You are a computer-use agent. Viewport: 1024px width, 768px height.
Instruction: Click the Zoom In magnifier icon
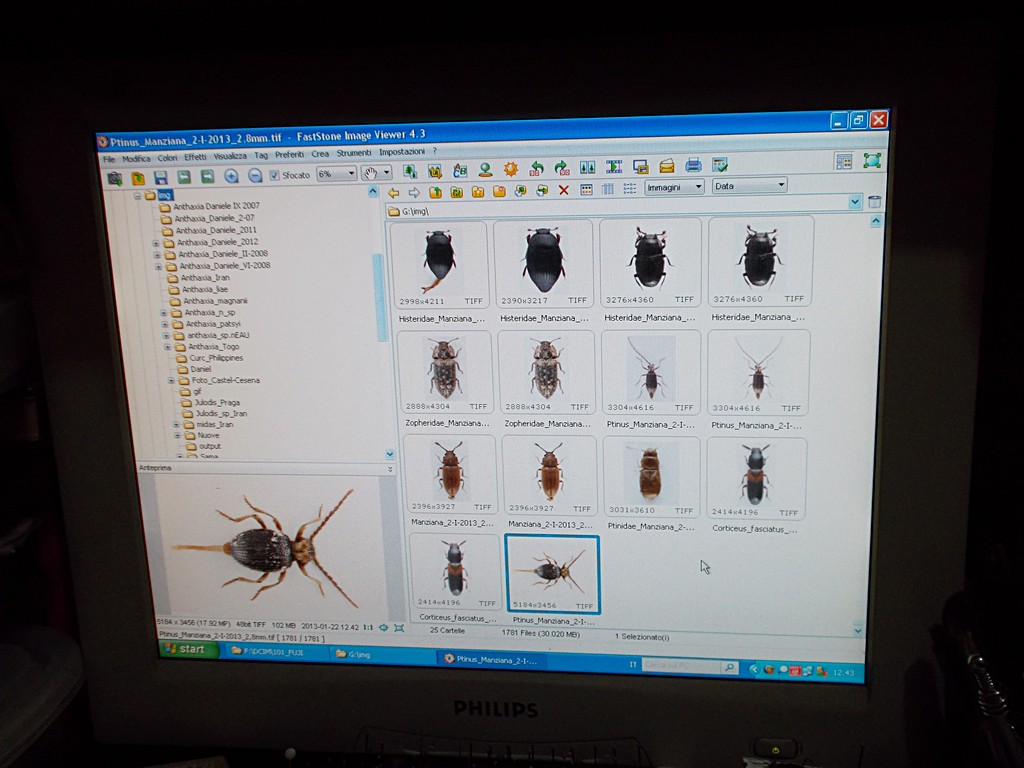[x=231, y=176]
